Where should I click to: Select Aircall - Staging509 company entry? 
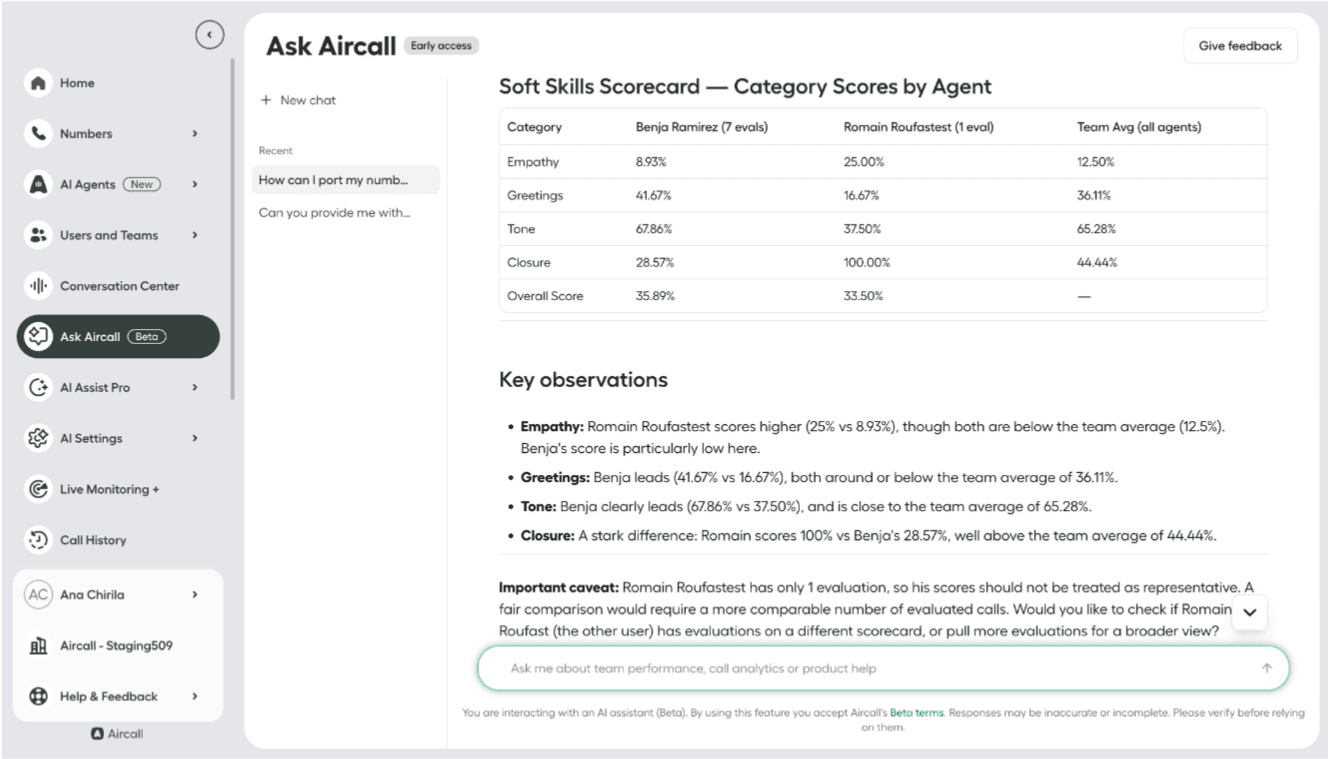[118, 646]
